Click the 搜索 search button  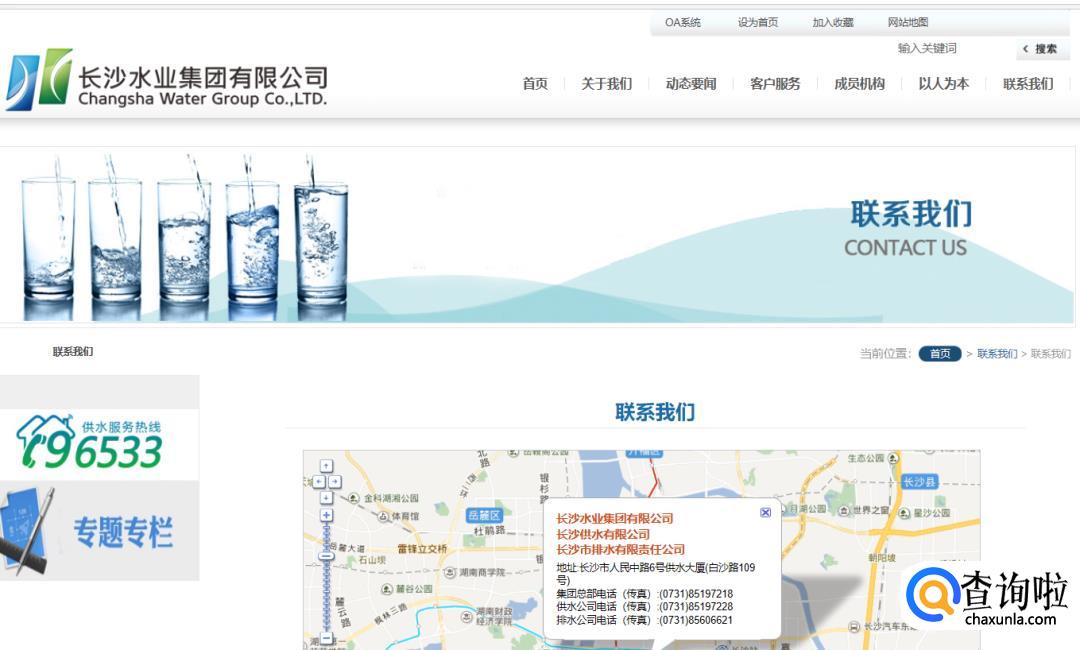tap(1042, 49)
